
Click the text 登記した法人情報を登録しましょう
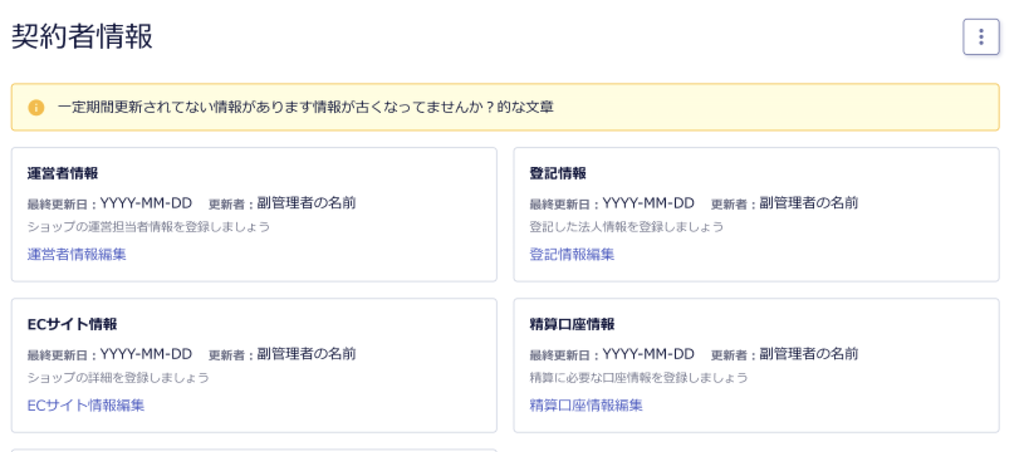(x=626, y=227)
